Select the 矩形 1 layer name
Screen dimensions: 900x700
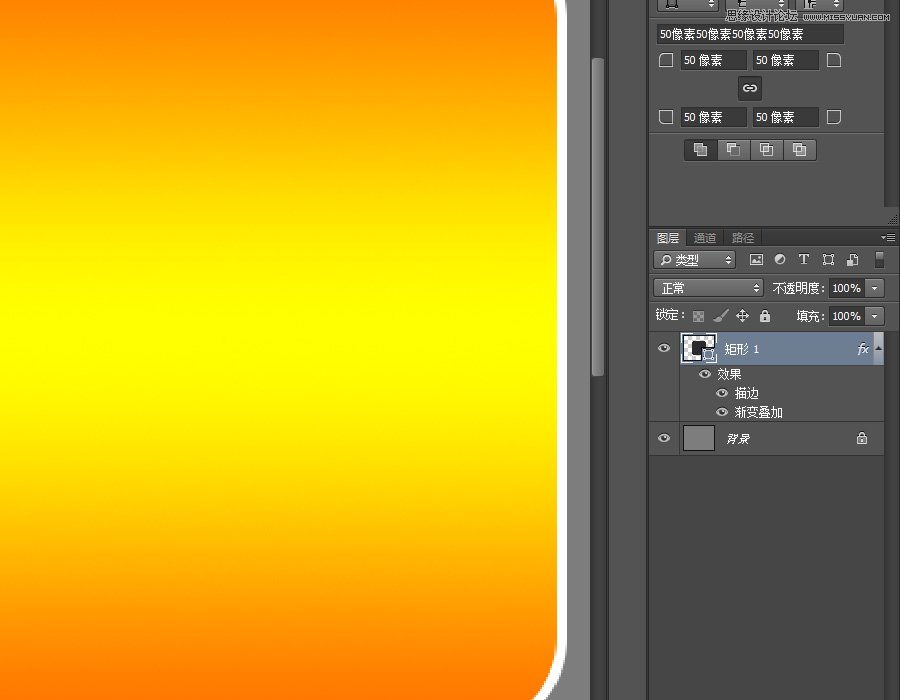pyautogui.click(x=742, y=349)
